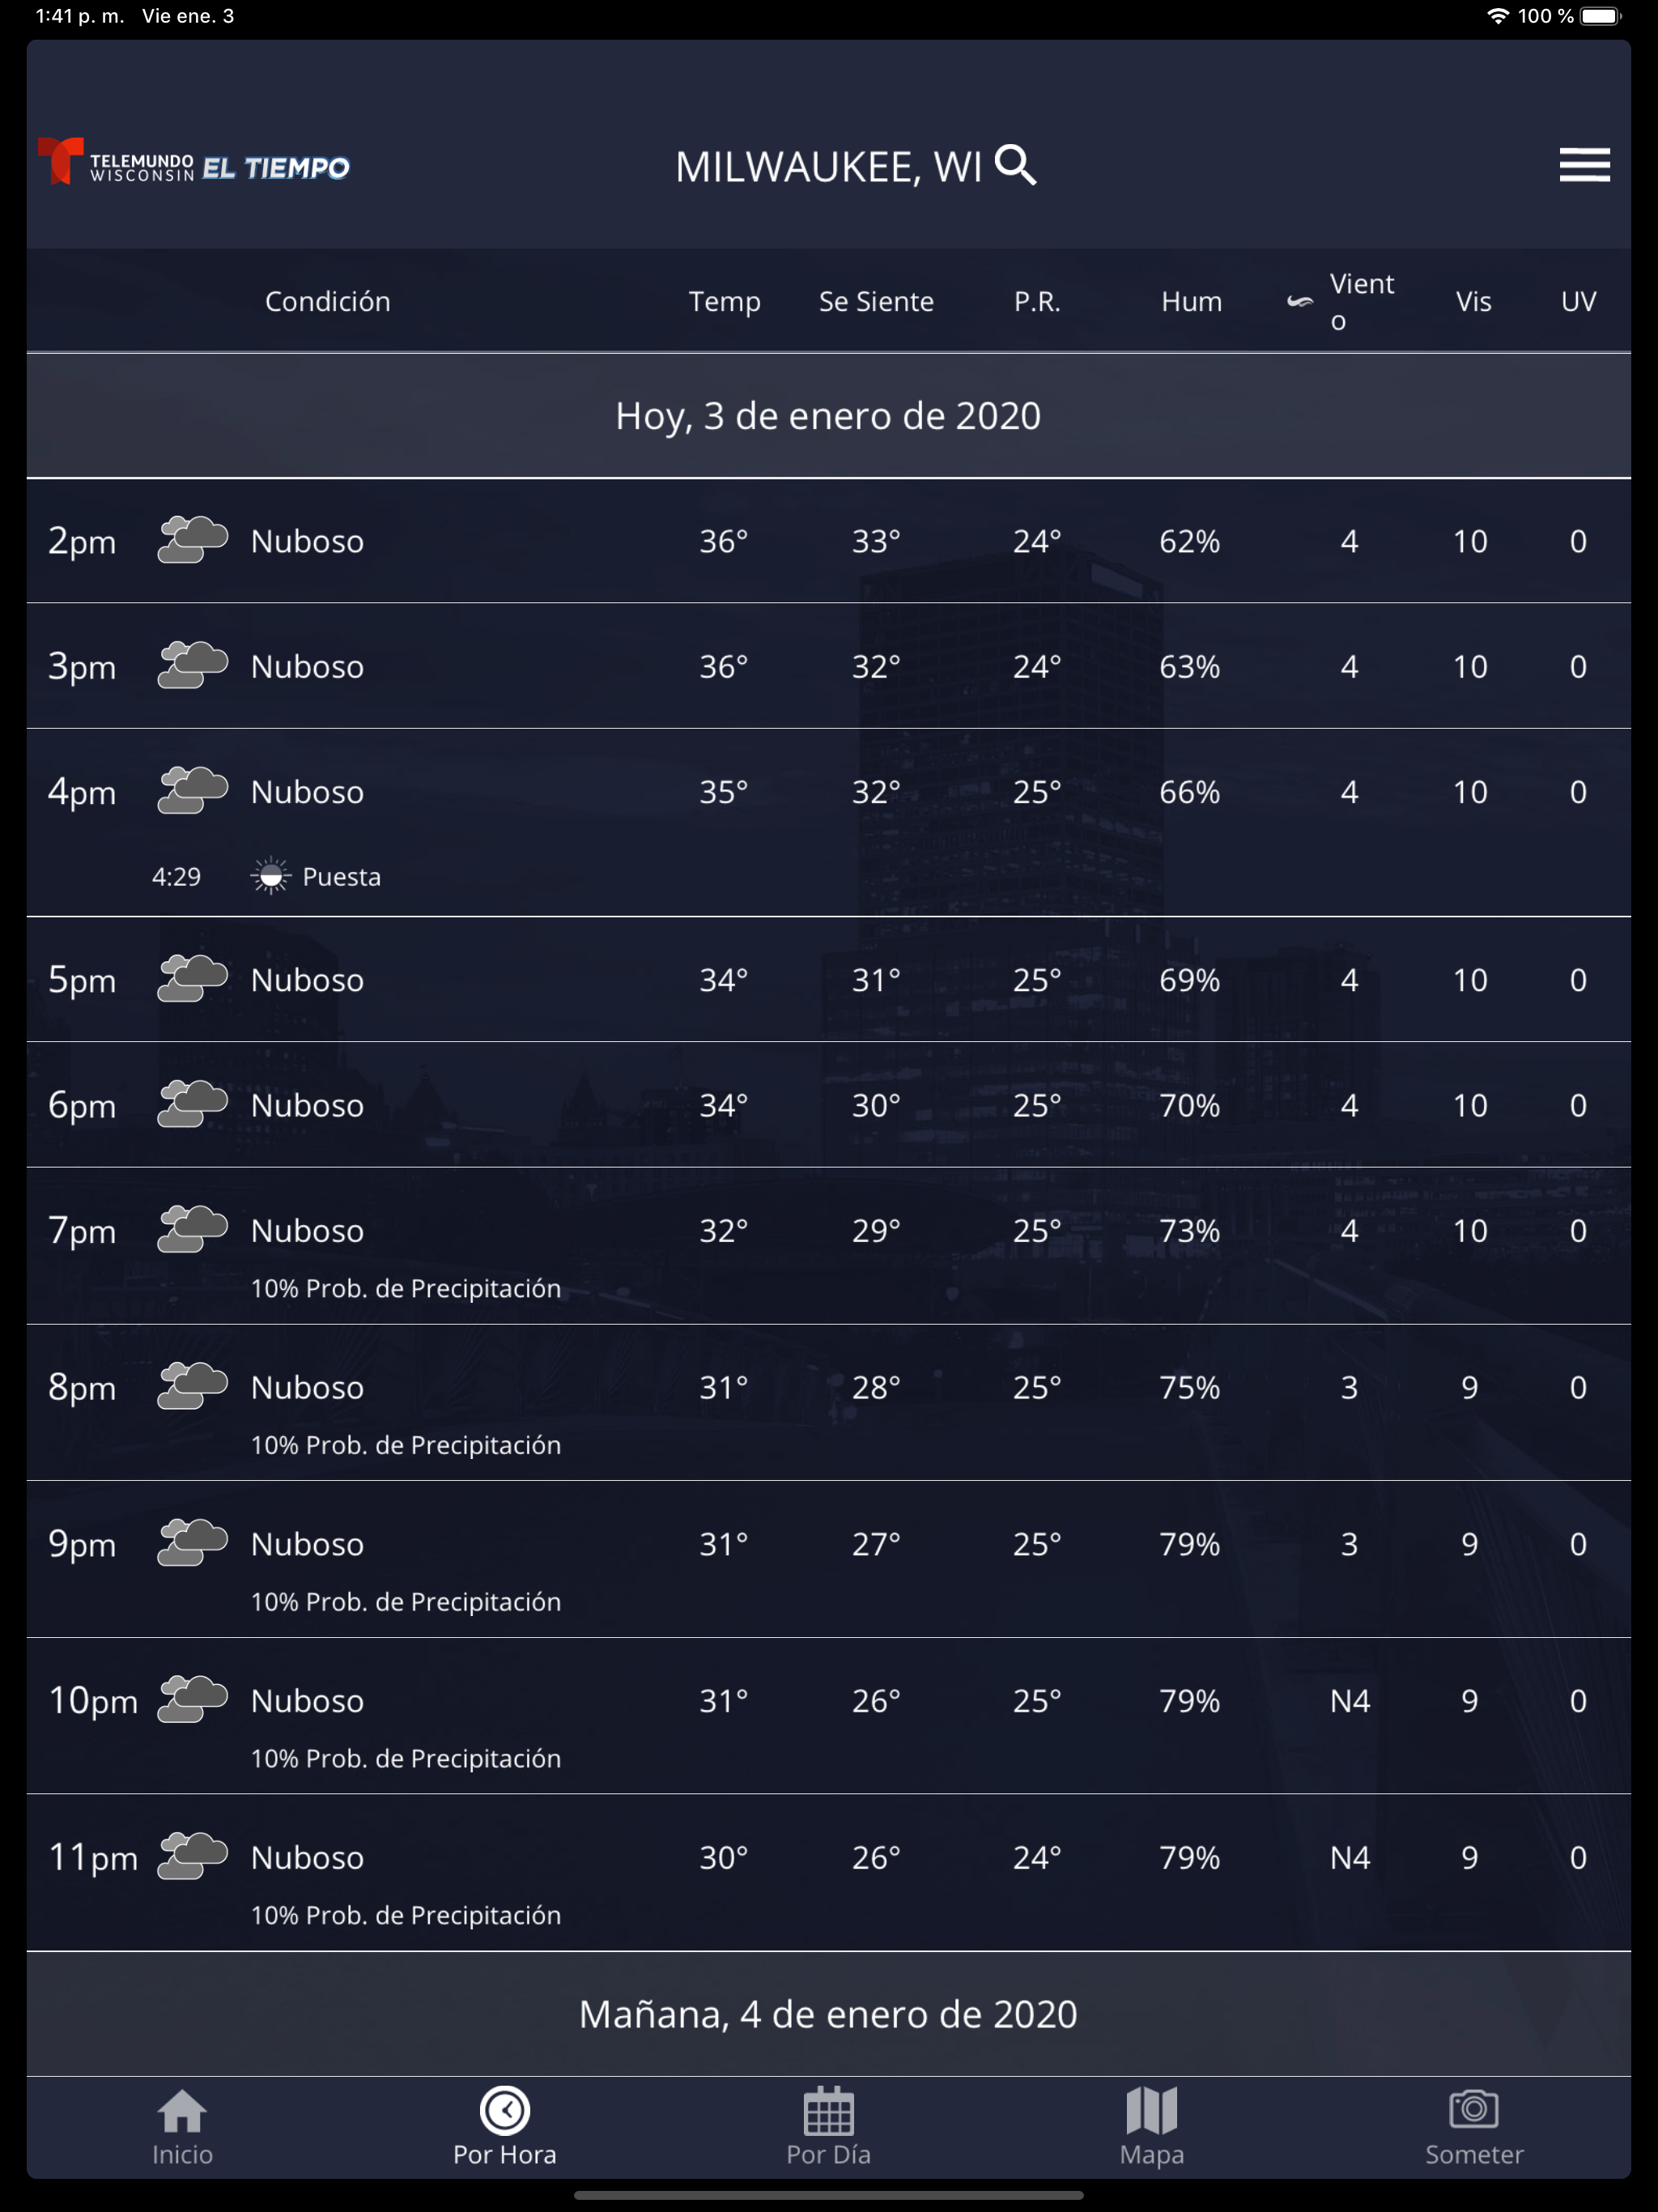
Task: Tap the Someter camera icon
Action: [x=1474, y=2110]
